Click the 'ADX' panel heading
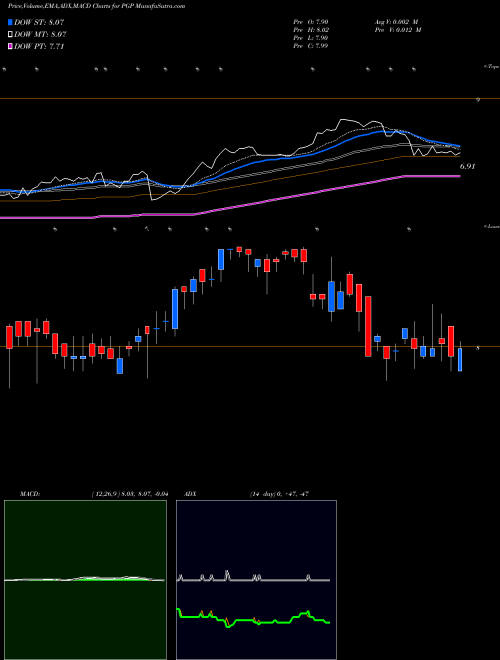Viewport: 500px width, 660px height. [x=191, y=494]
